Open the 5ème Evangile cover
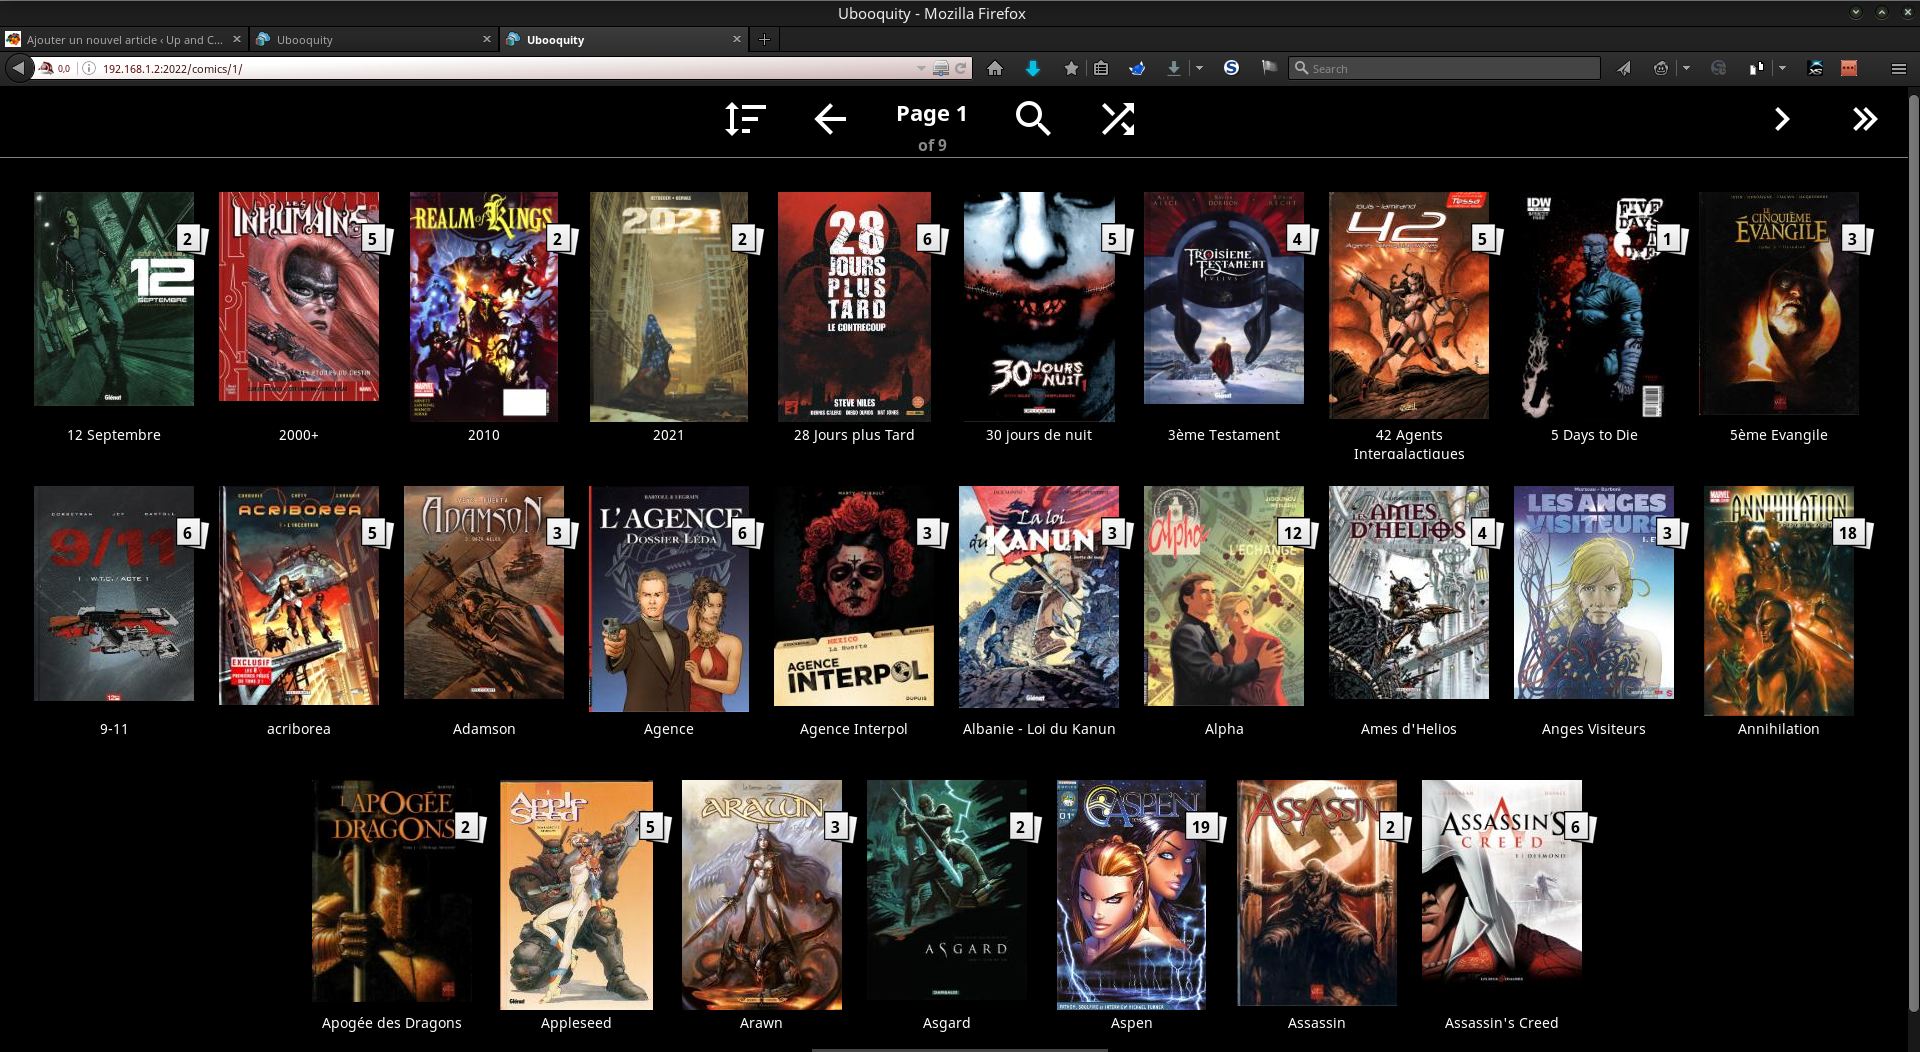 point(1779,303)
